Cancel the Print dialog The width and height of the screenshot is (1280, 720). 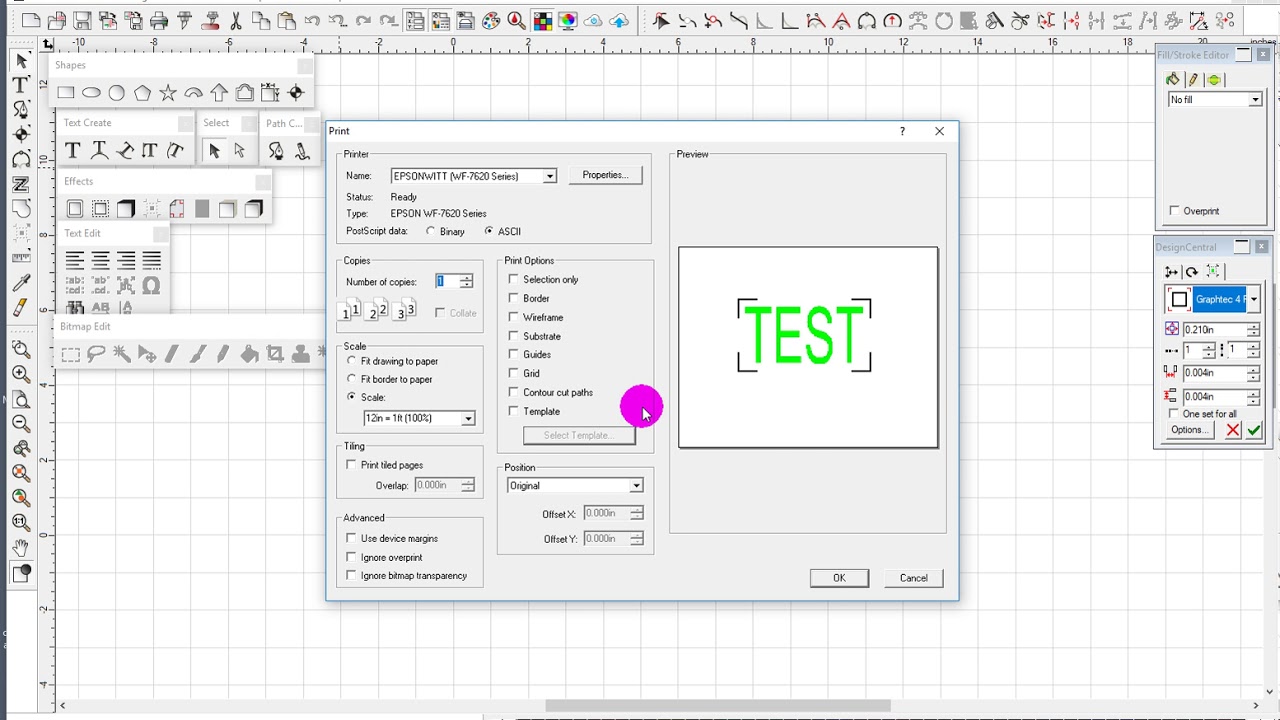point(913,578)
